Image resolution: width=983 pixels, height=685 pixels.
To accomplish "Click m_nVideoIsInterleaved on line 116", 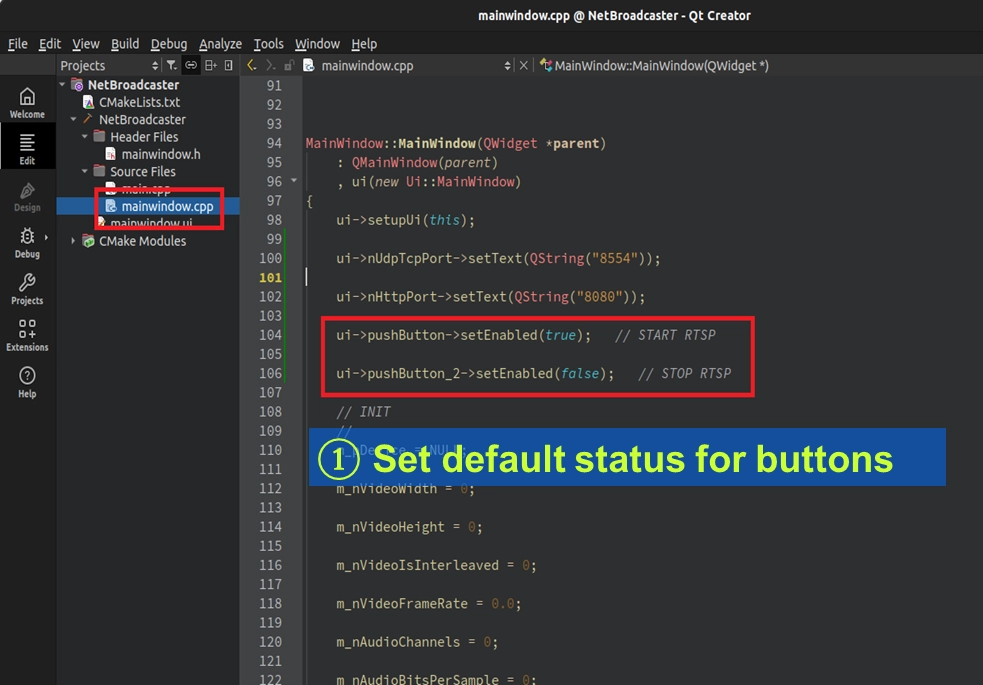I will (418, 565).
